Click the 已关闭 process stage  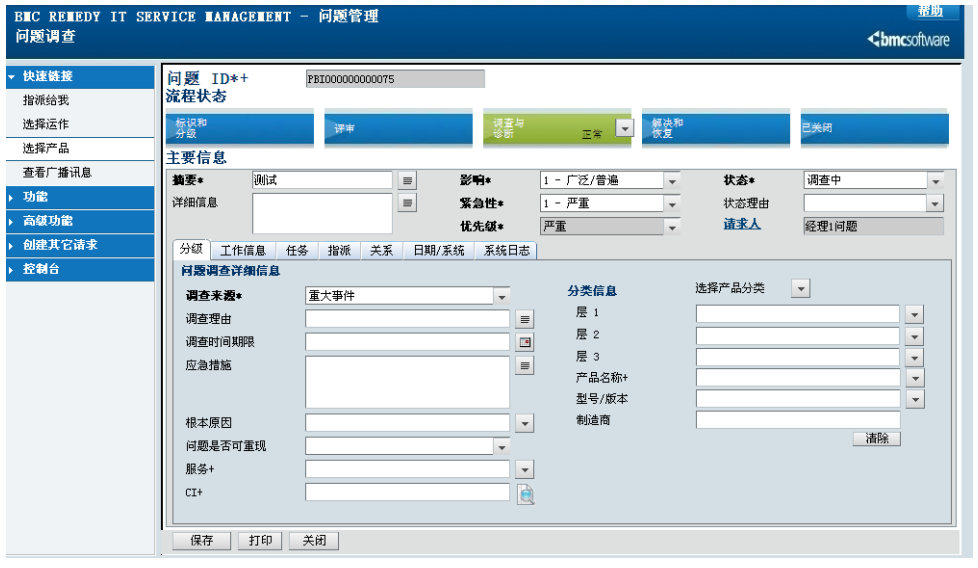click(874, 128)
